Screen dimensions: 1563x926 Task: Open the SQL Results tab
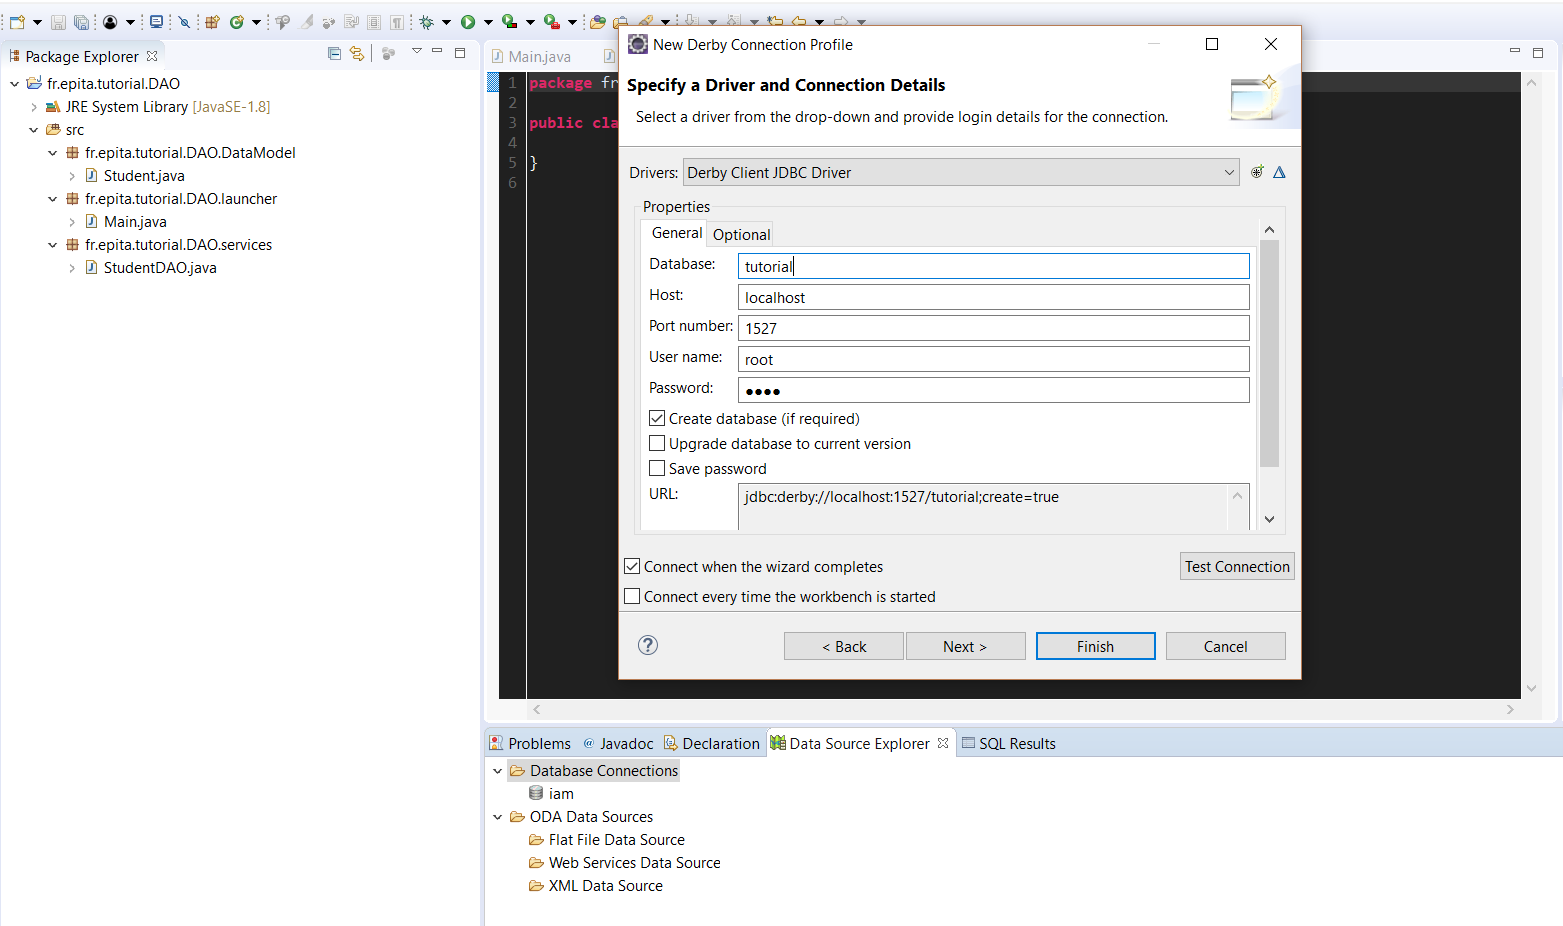pos(1008,743)
